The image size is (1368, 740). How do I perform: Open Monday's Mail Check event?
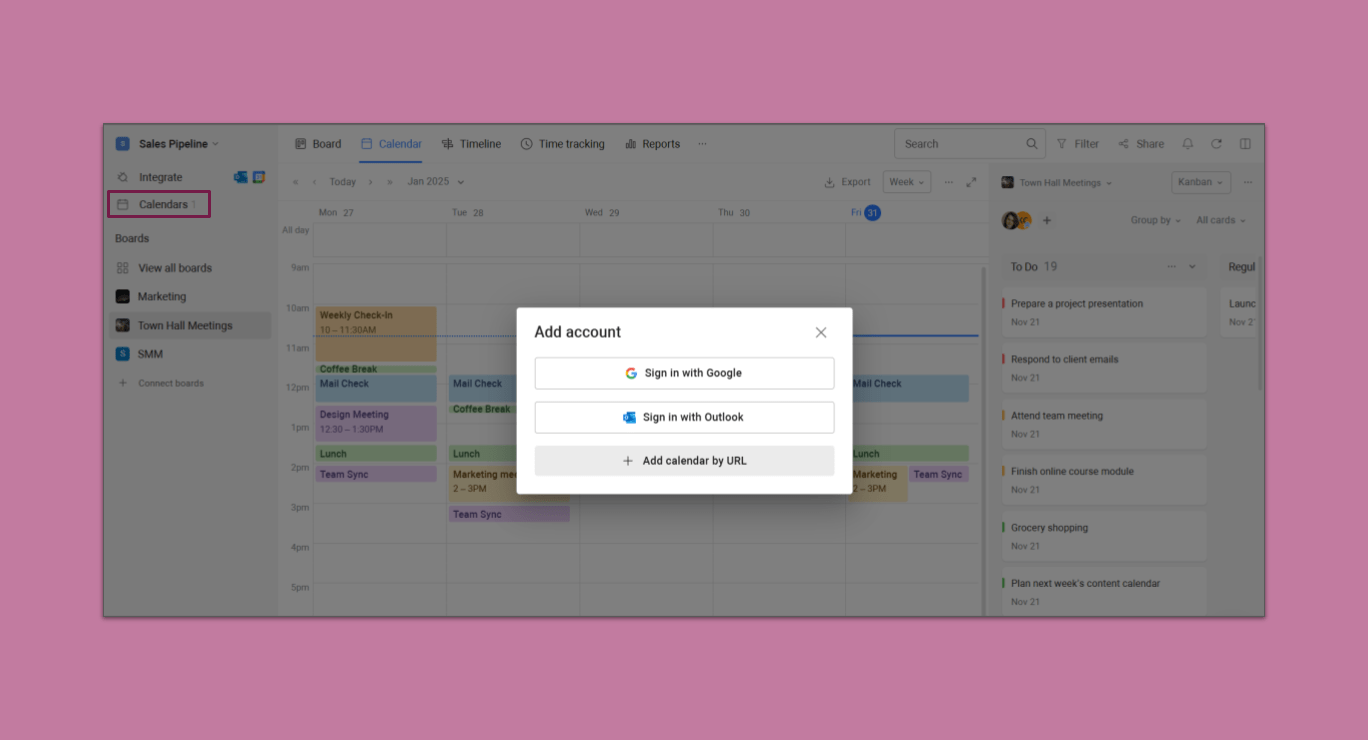tap(376, 388)
